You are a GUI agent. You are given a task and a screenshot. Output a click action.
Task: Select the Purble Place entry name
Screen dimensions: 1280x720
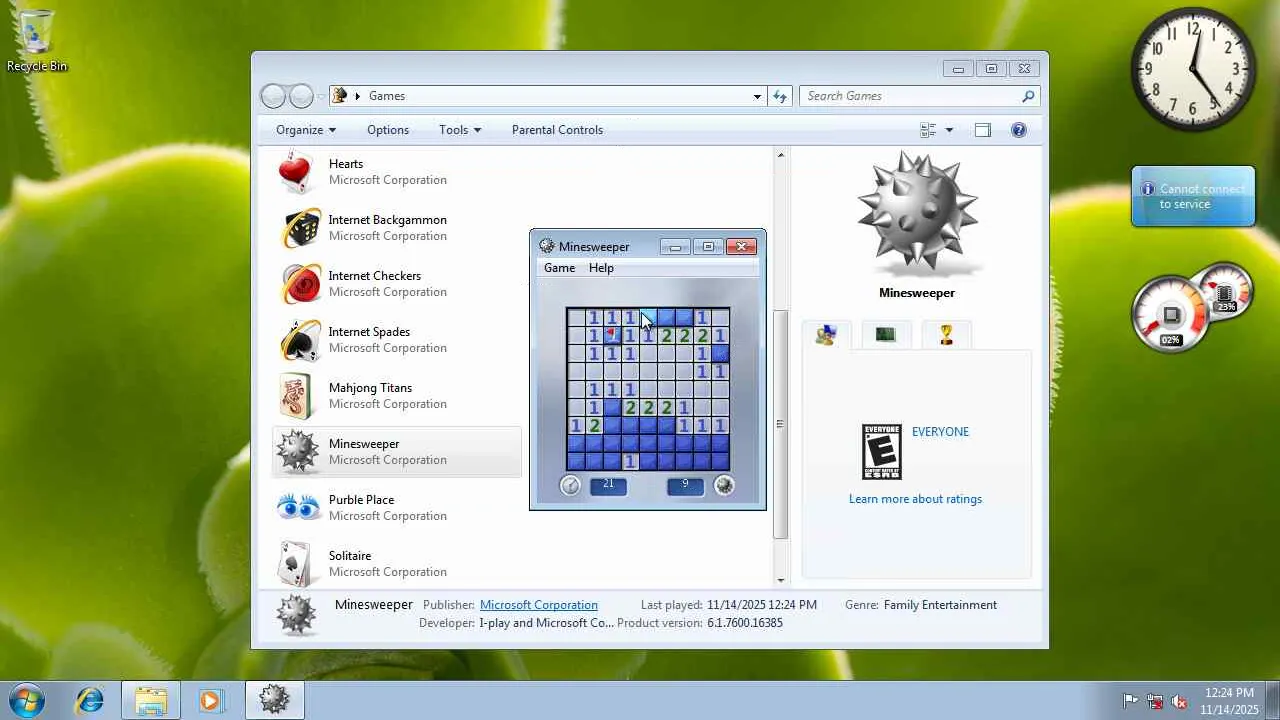(361, 500)
